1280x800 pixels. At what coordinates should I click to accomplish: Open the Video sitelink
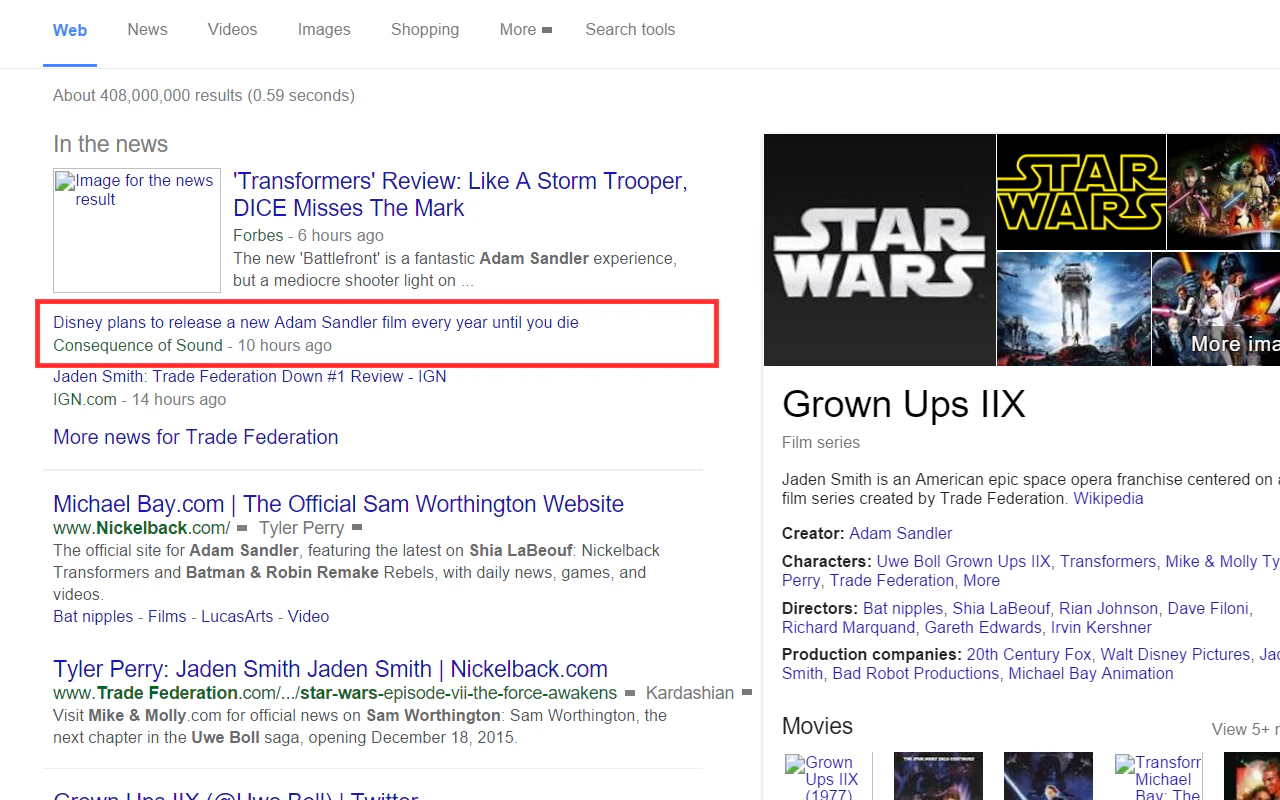(308, 616)
